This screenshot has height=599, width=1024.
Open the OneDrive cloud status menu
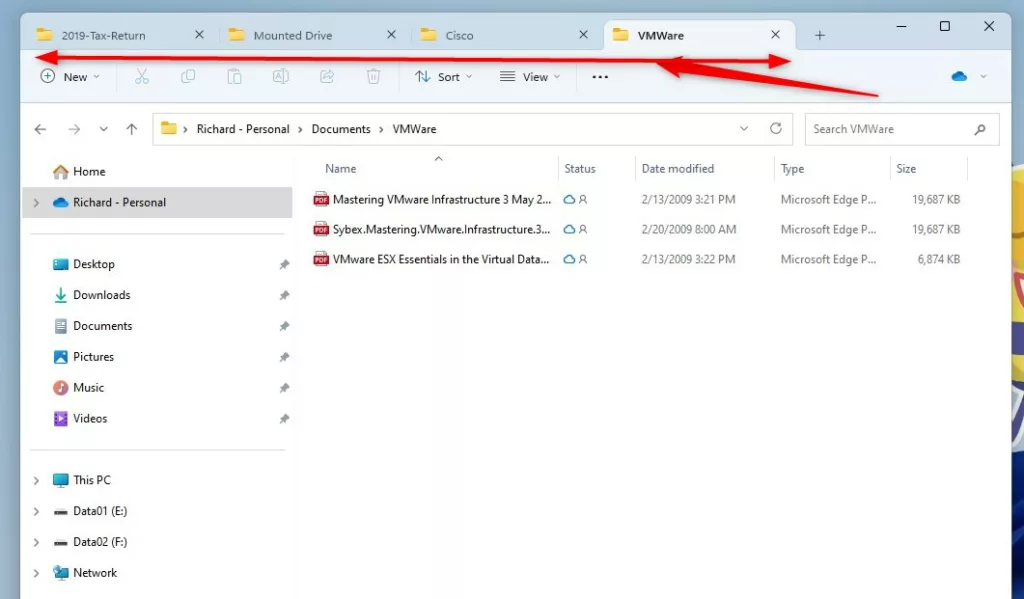[x=968, y=77]
